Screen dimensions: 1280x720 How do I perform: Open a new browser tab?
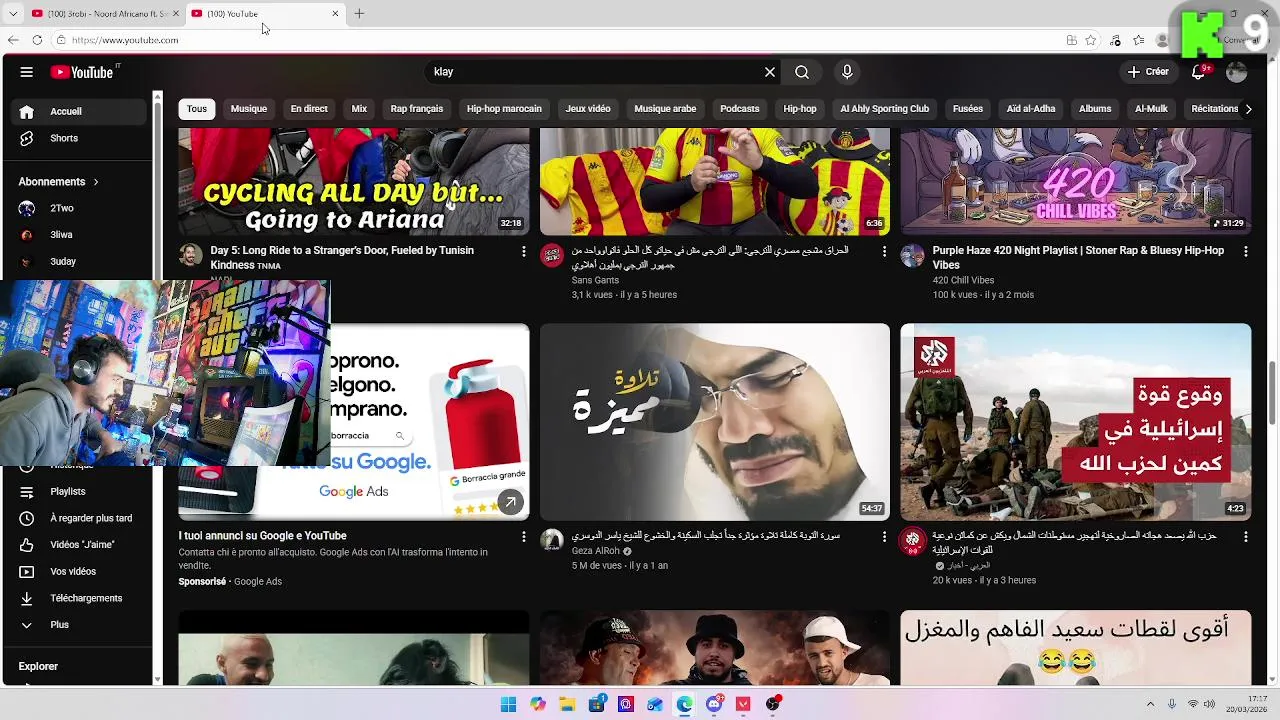359,14
